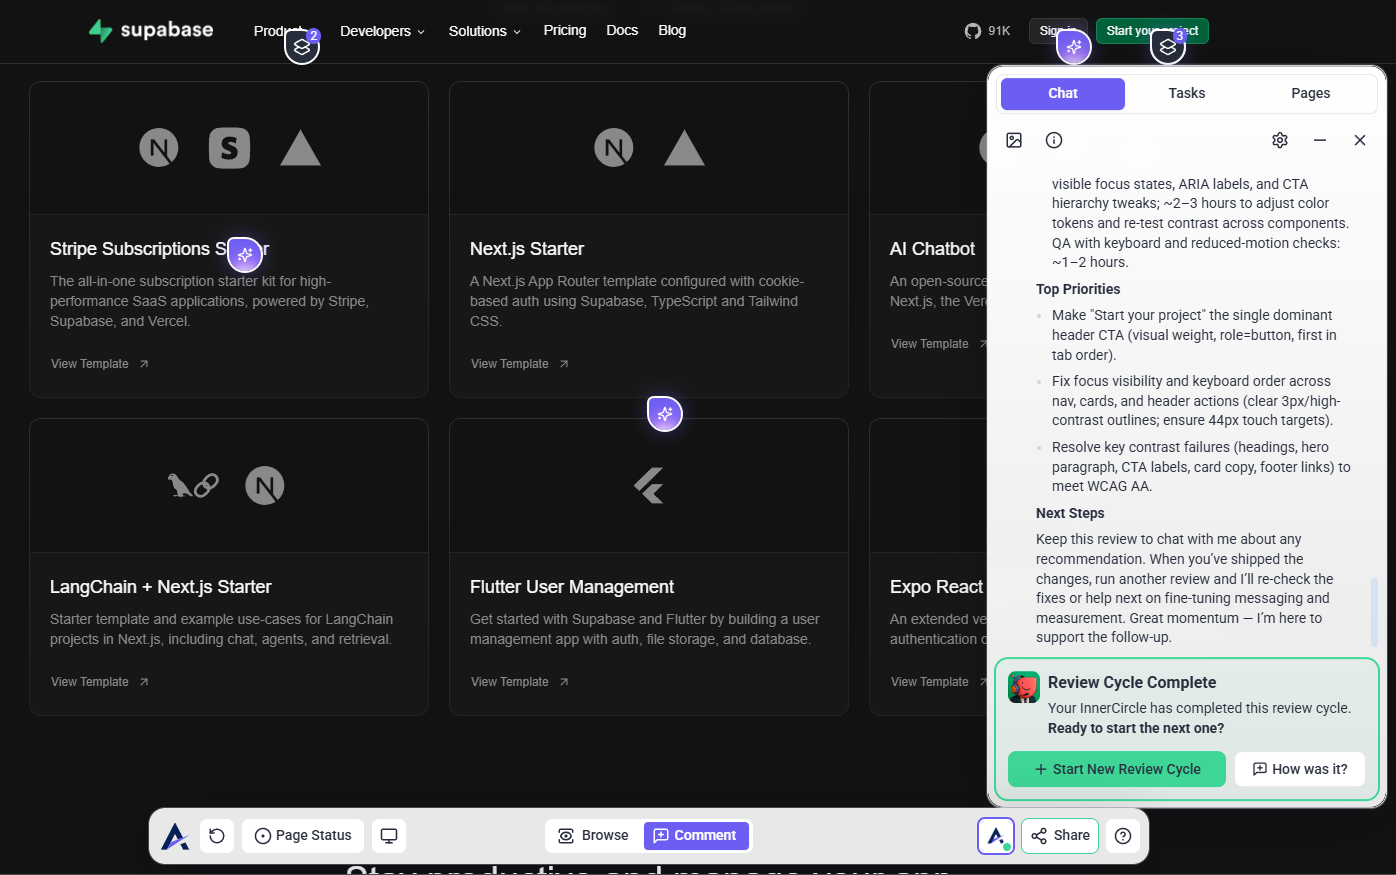Click the info icon in the chat panel

(1054, 140)
